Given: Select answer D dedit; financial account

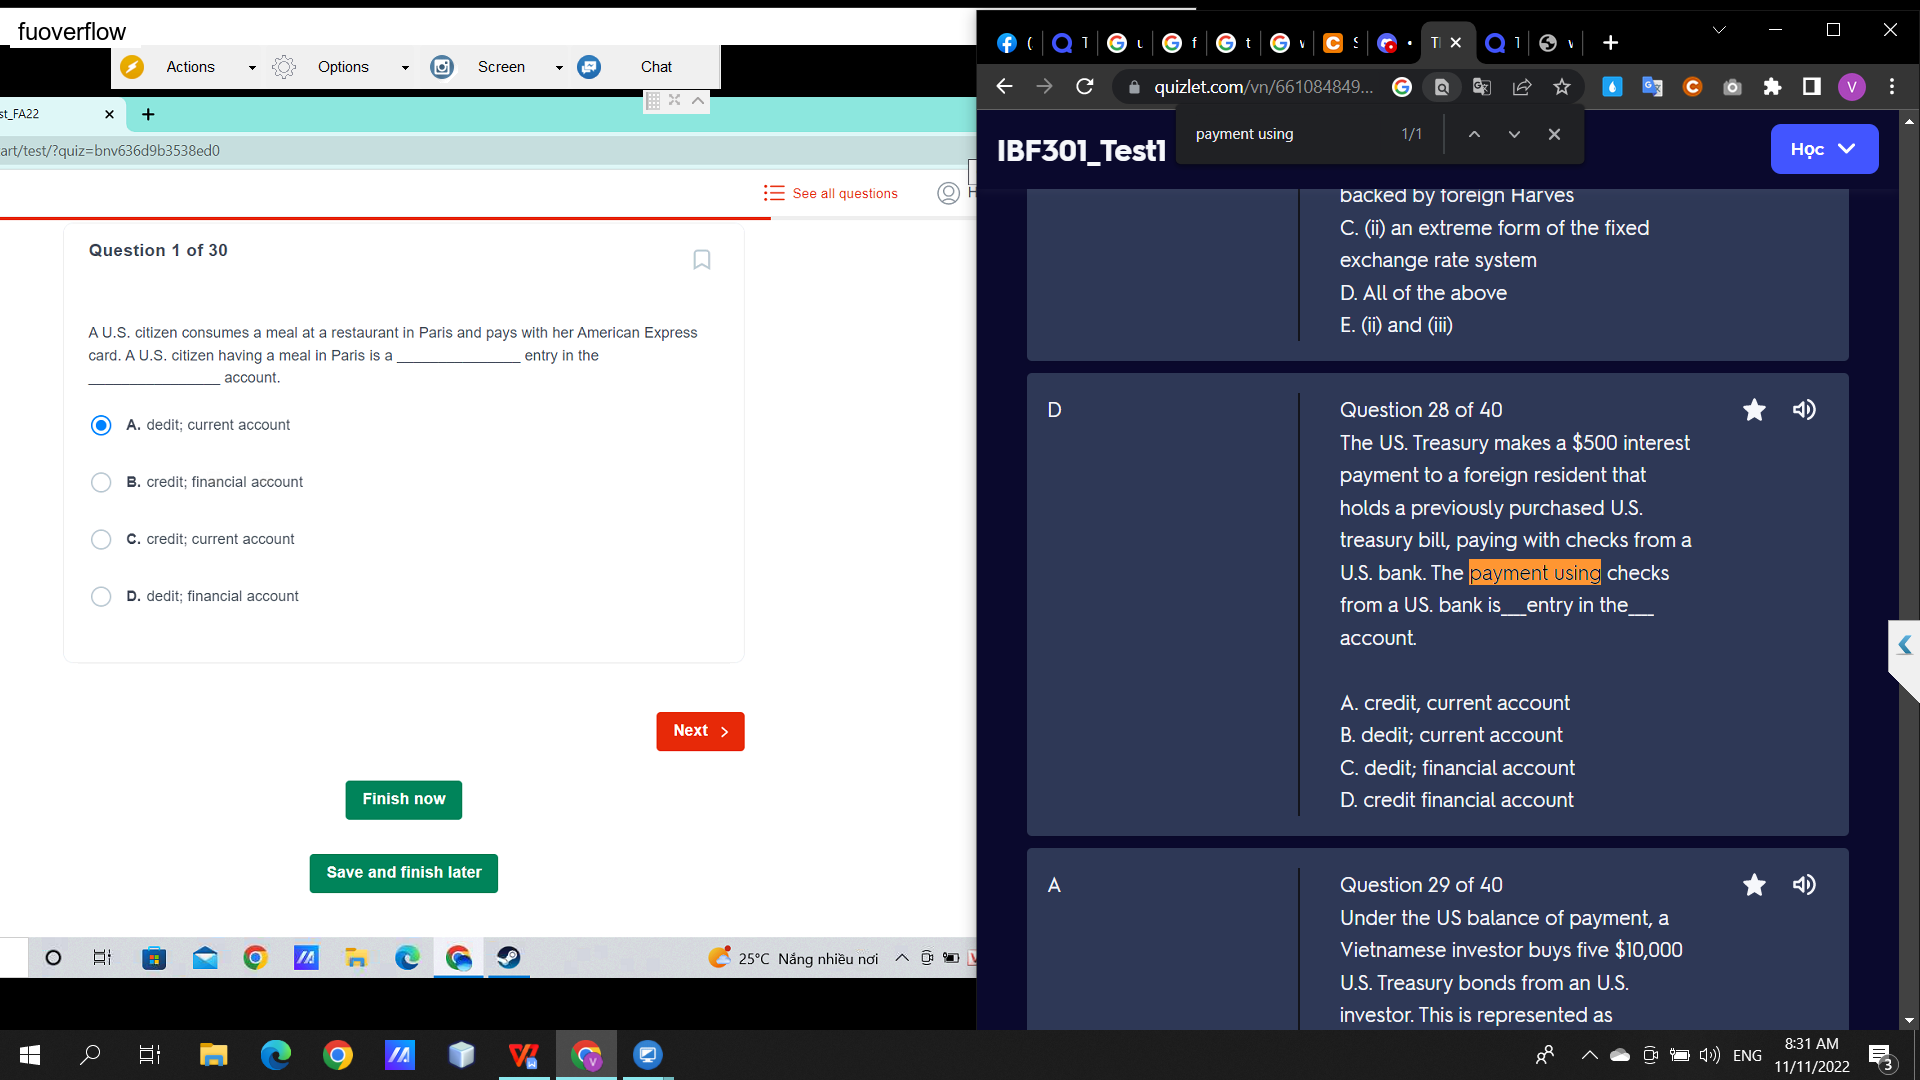Looking at the screenshot, I should 101,596.
